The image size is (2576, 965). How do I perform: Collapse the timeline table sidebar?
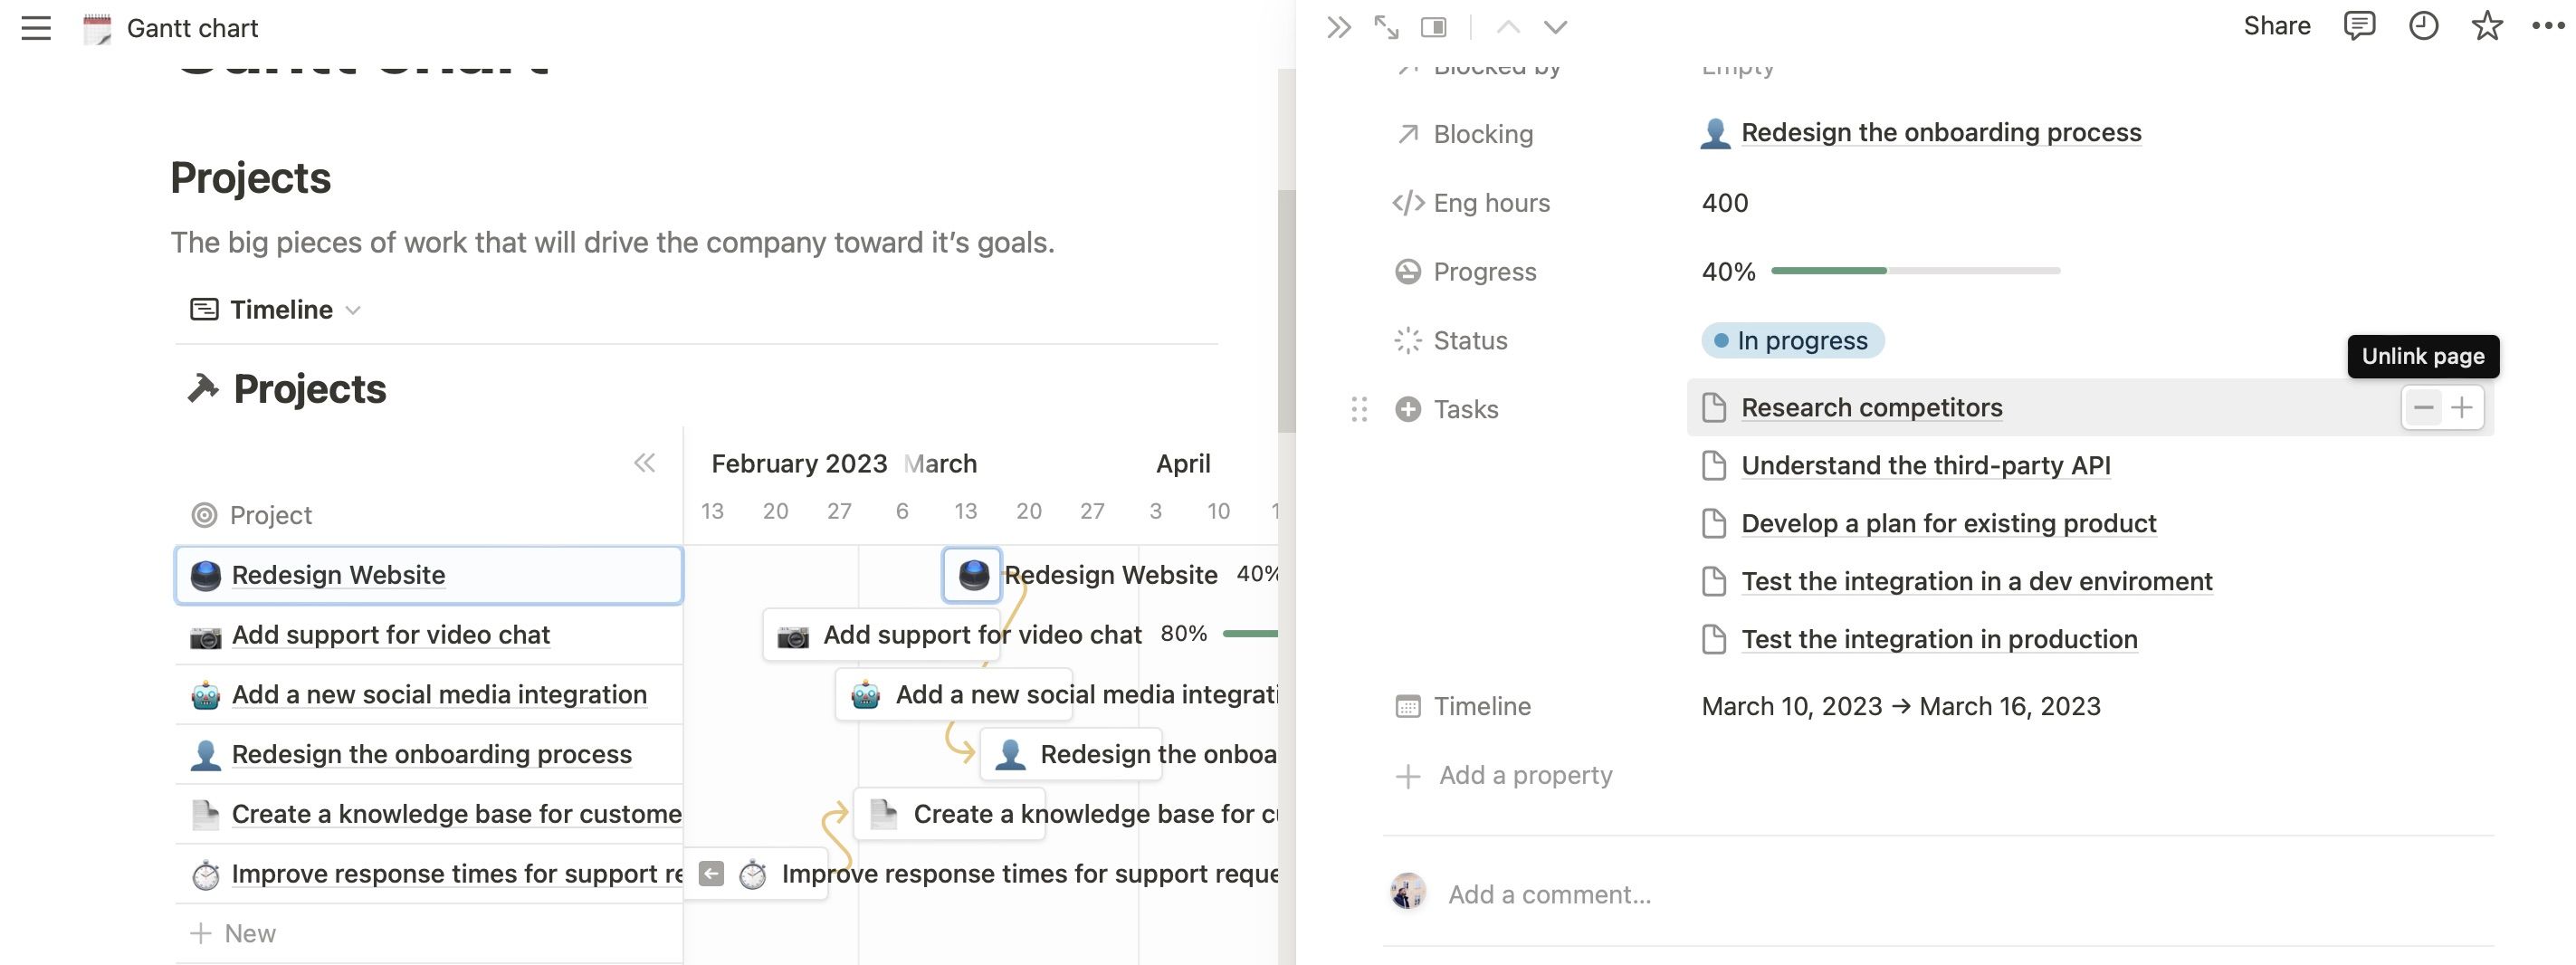click(x=644, y=462)
